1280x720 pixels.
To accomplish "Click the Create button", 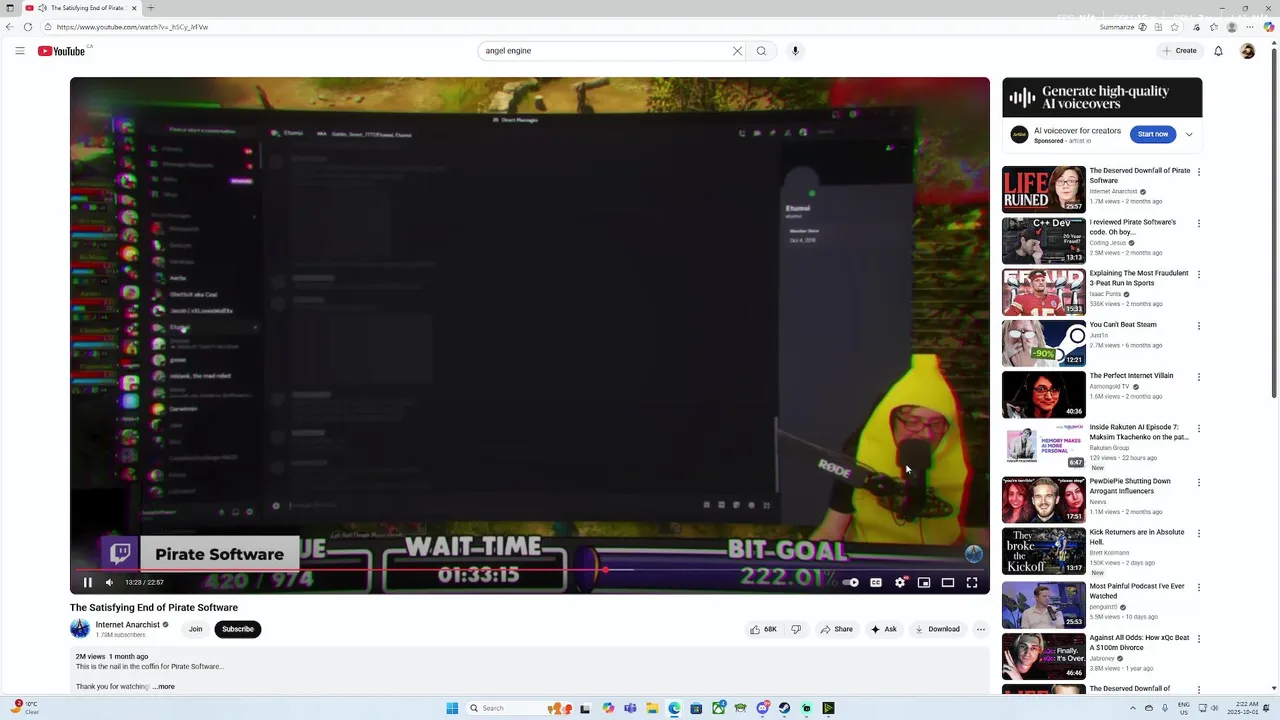I will tap(1179, 51).
